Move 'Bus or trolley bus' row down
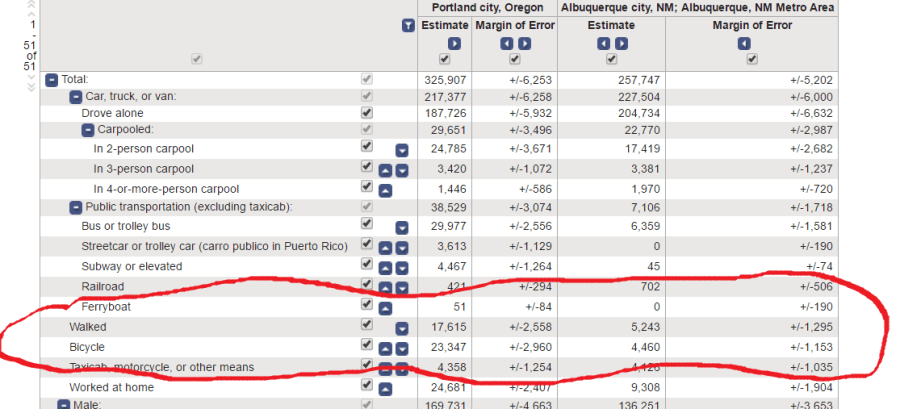This screenshot has width=900, height=409. coord(402,228)
